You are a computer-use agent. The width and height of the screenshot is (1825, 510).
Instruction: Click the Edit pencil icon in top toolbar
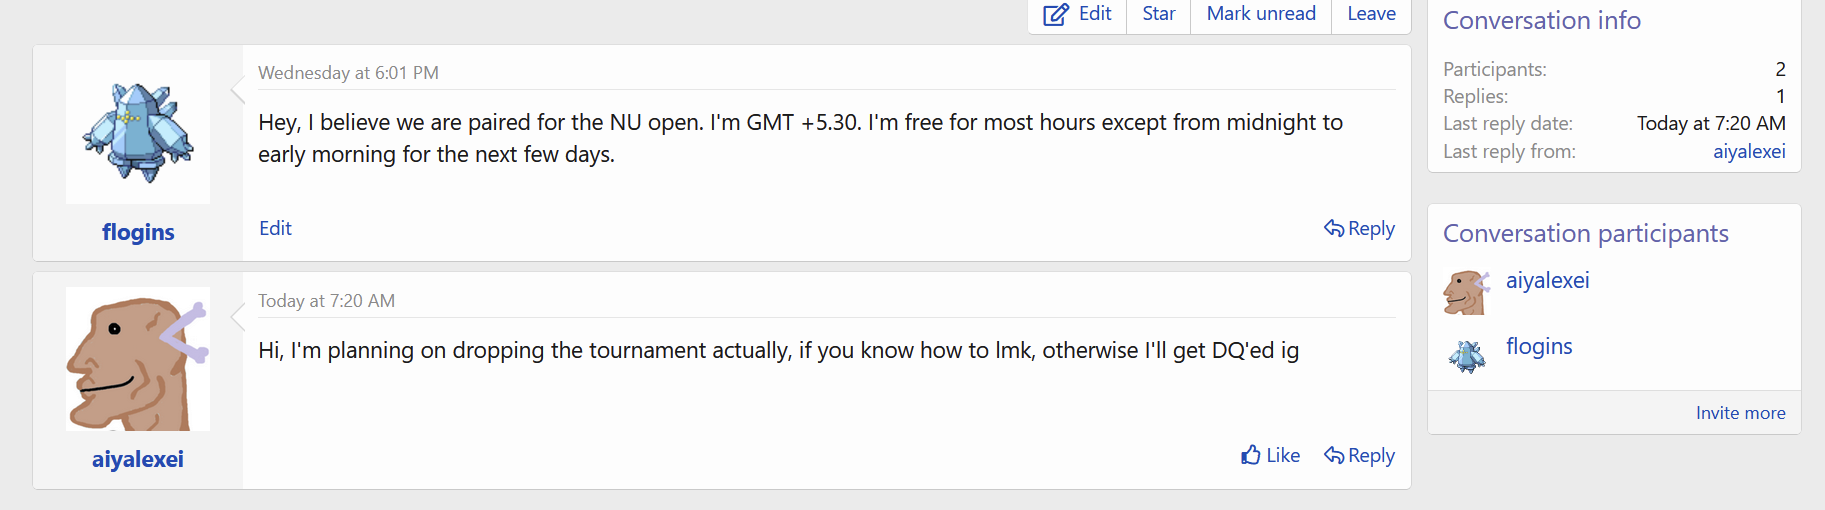tap(1056, 14)
